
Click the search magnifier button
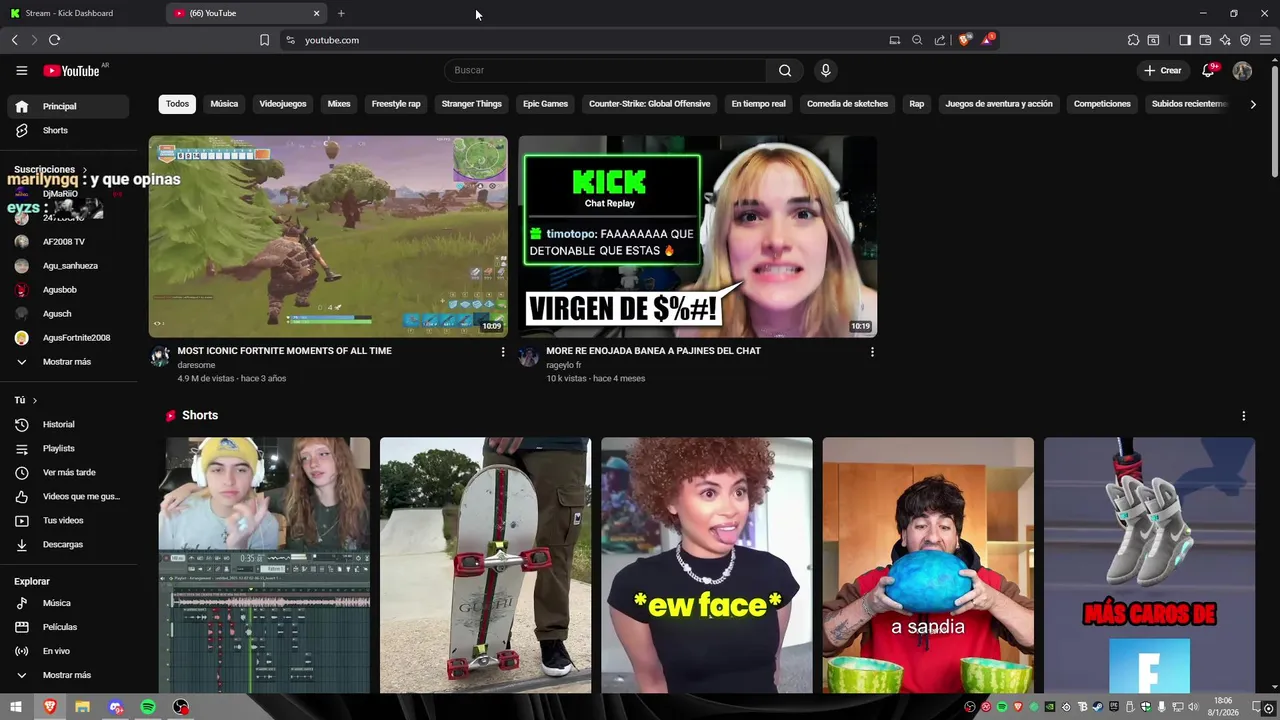[x=785, y=70]
